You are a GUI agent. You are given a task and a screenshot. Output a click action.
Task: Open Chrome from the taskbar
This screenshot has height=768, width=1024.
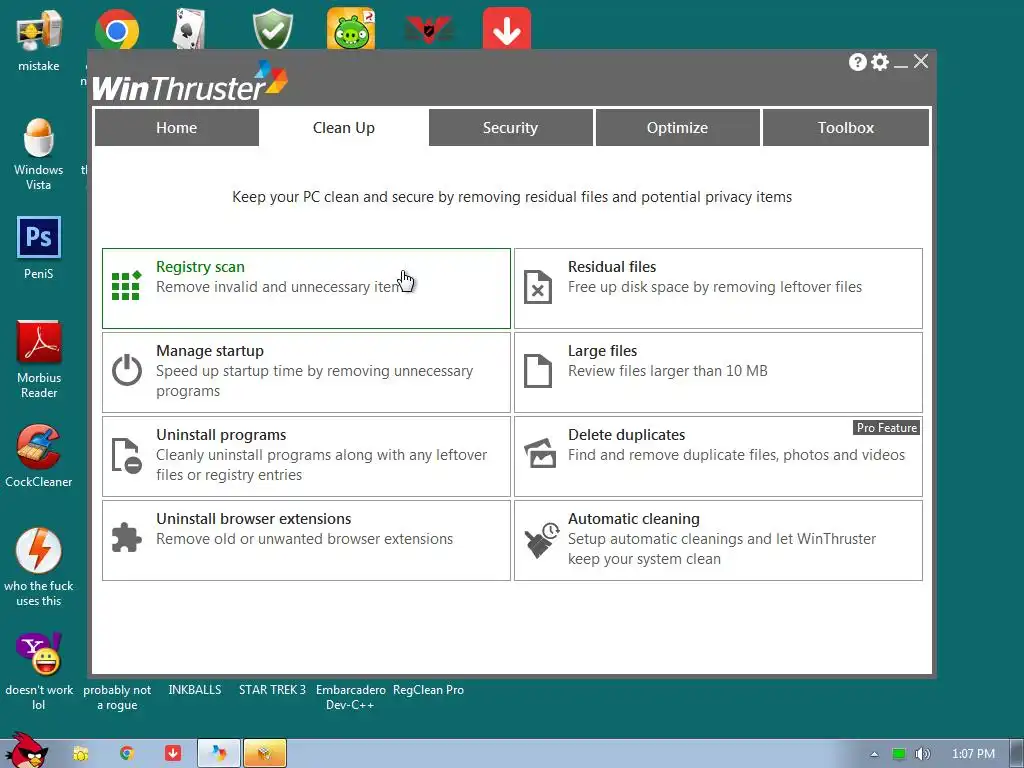coord(127,754)
